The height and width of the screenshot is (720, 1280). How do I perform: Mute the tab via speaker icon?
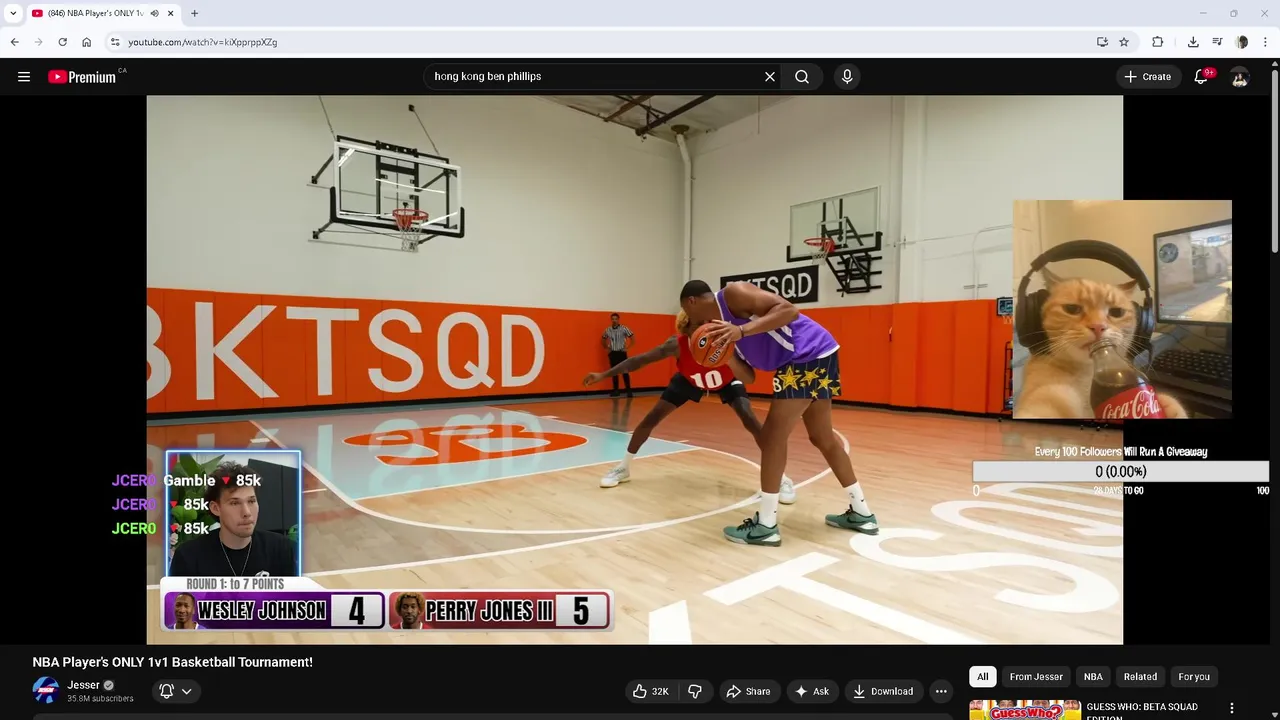[154, 13]
